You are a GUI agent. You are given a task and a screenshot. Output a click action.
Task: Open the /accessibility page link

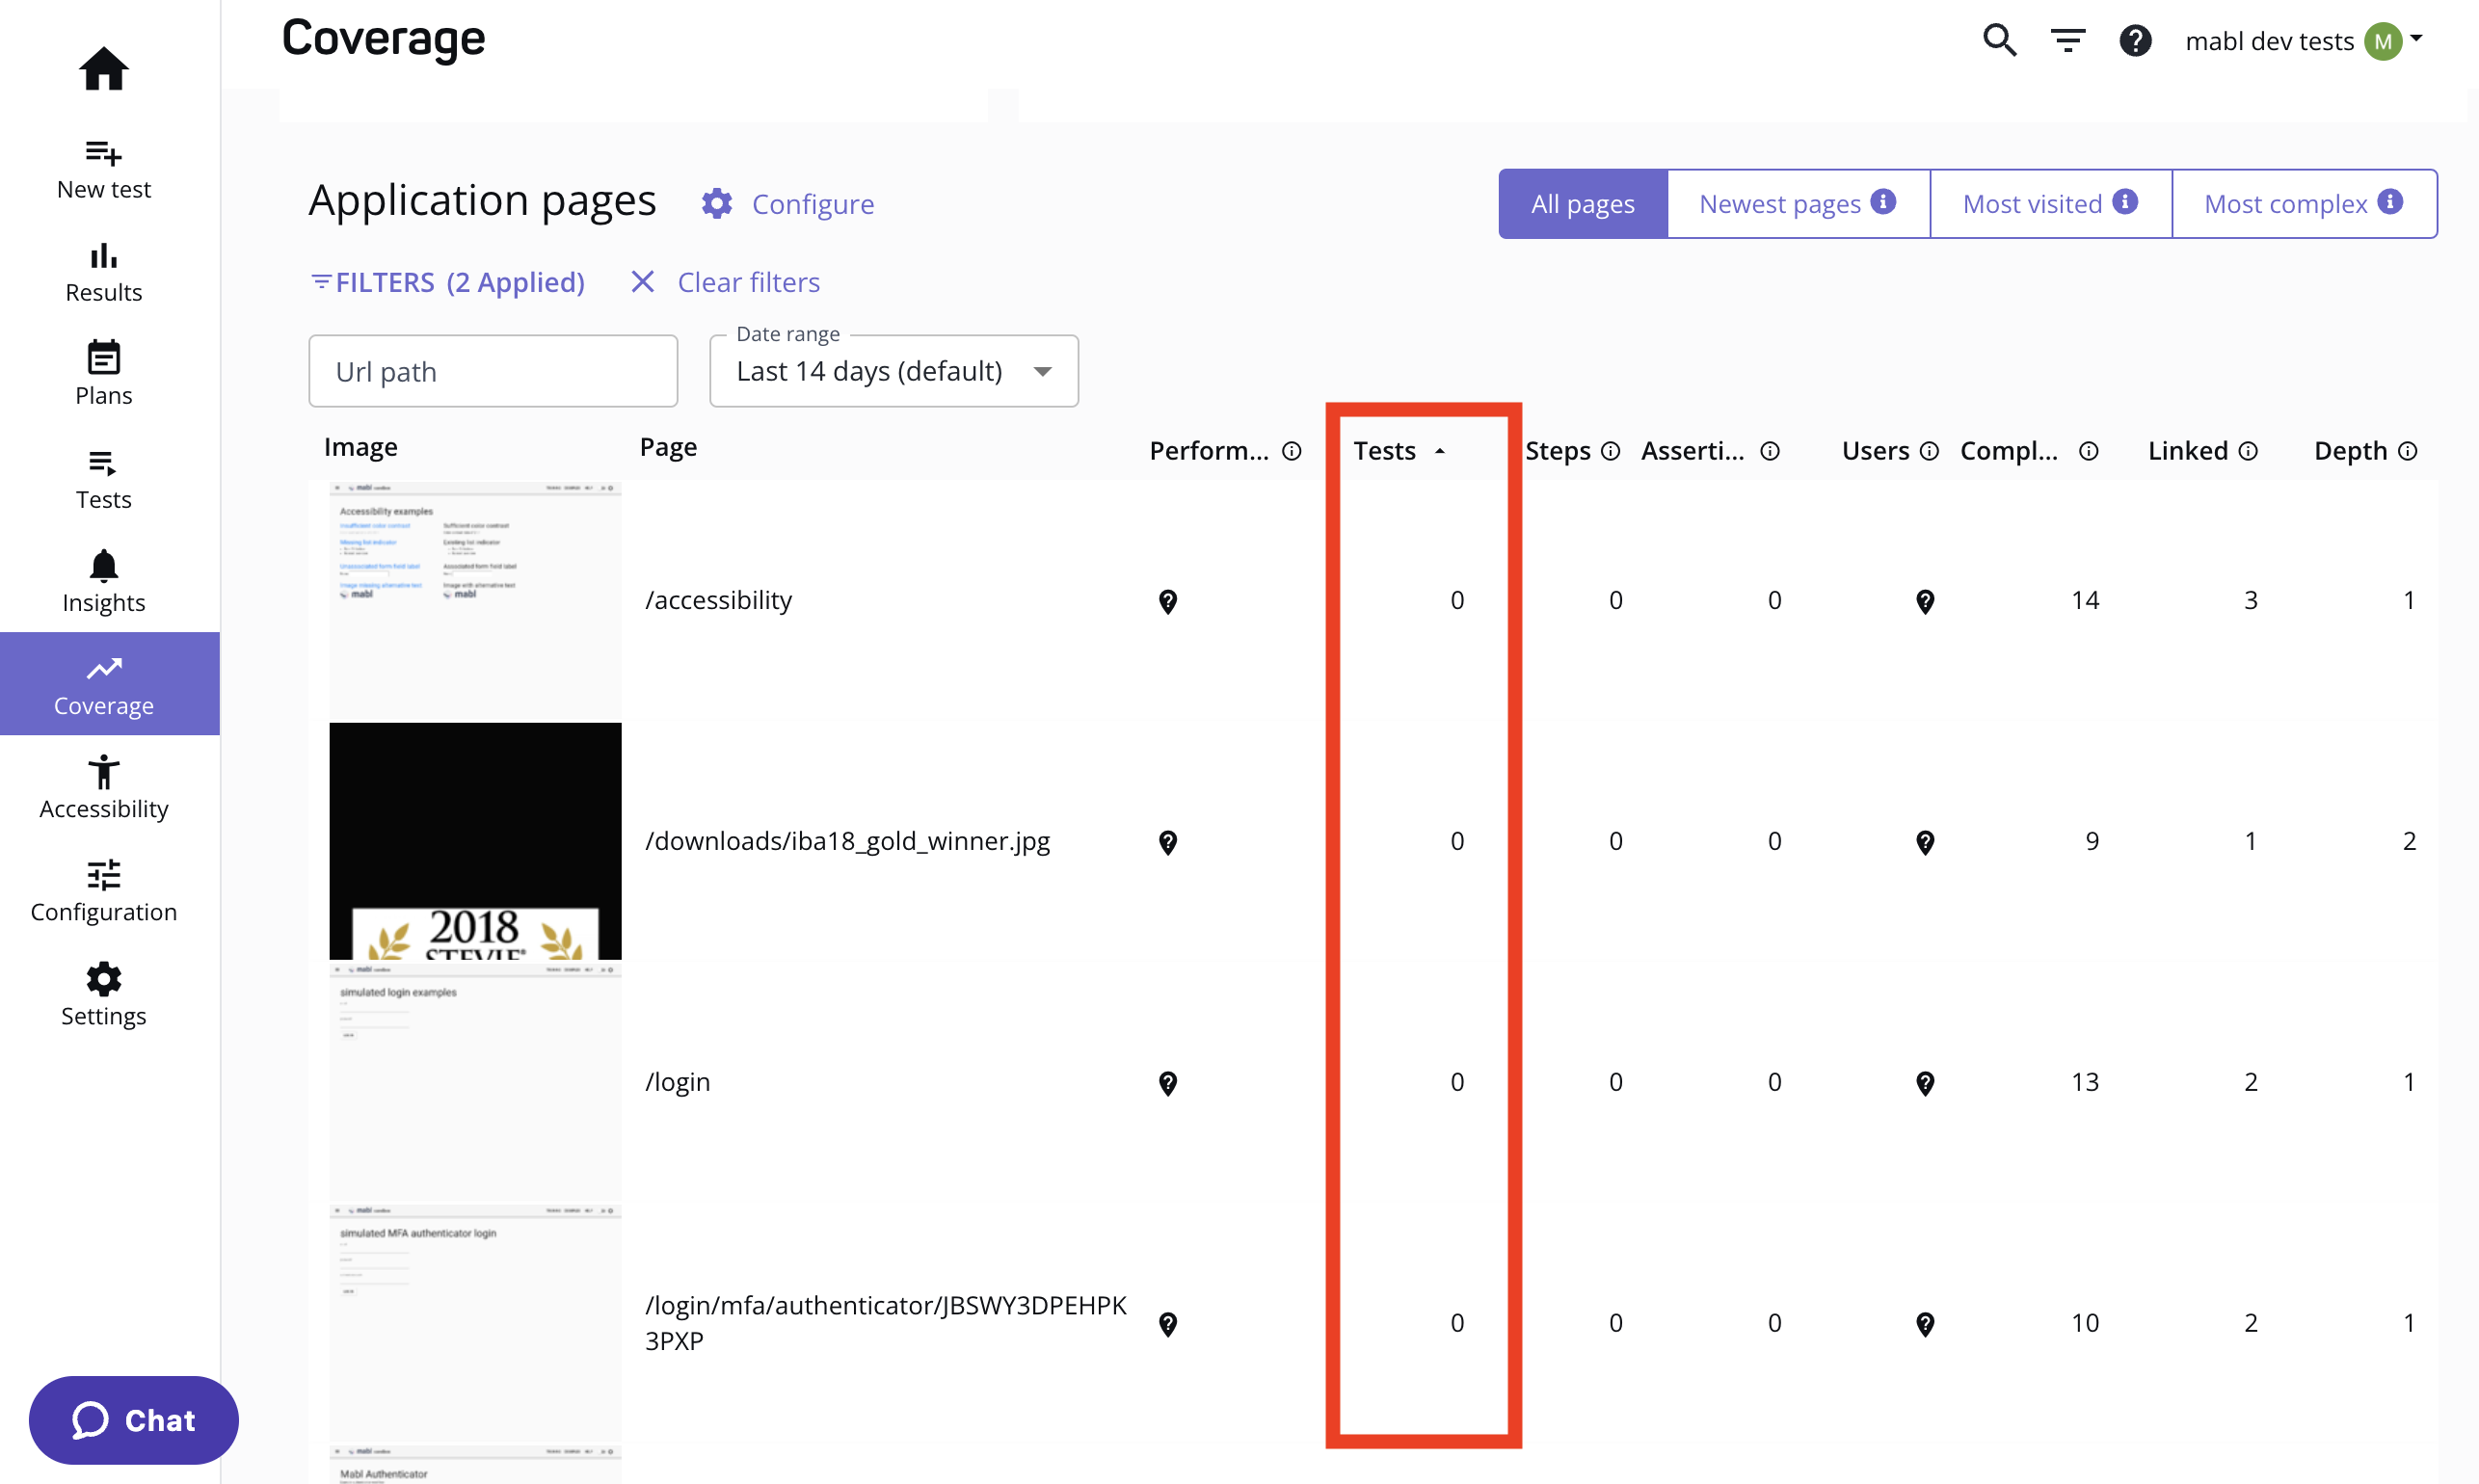point(718,600)
